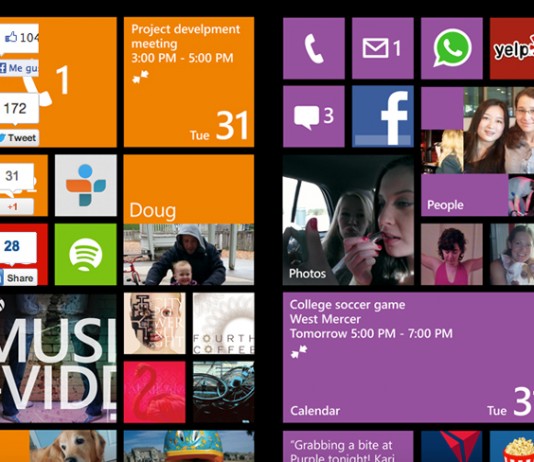Click the share count bubble 28

18,247
